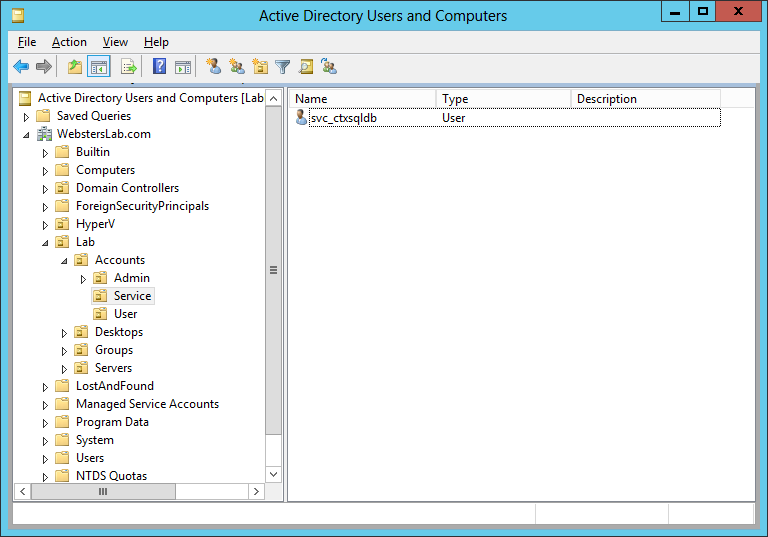Collapse the Lab organizational unit

pyautogui.click(x=45, y=243)
